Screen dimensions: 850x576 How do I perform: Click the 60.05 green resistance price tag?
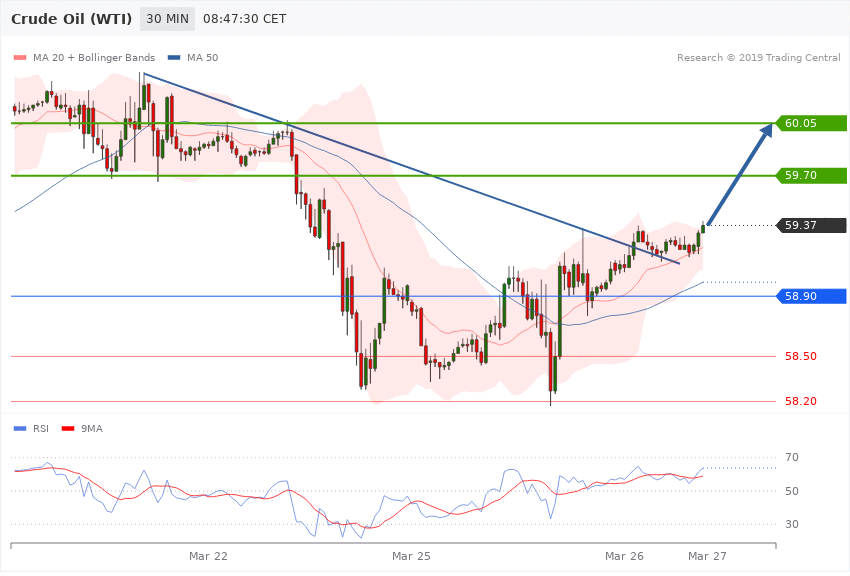pyautogui.click(x=812, y=123)
